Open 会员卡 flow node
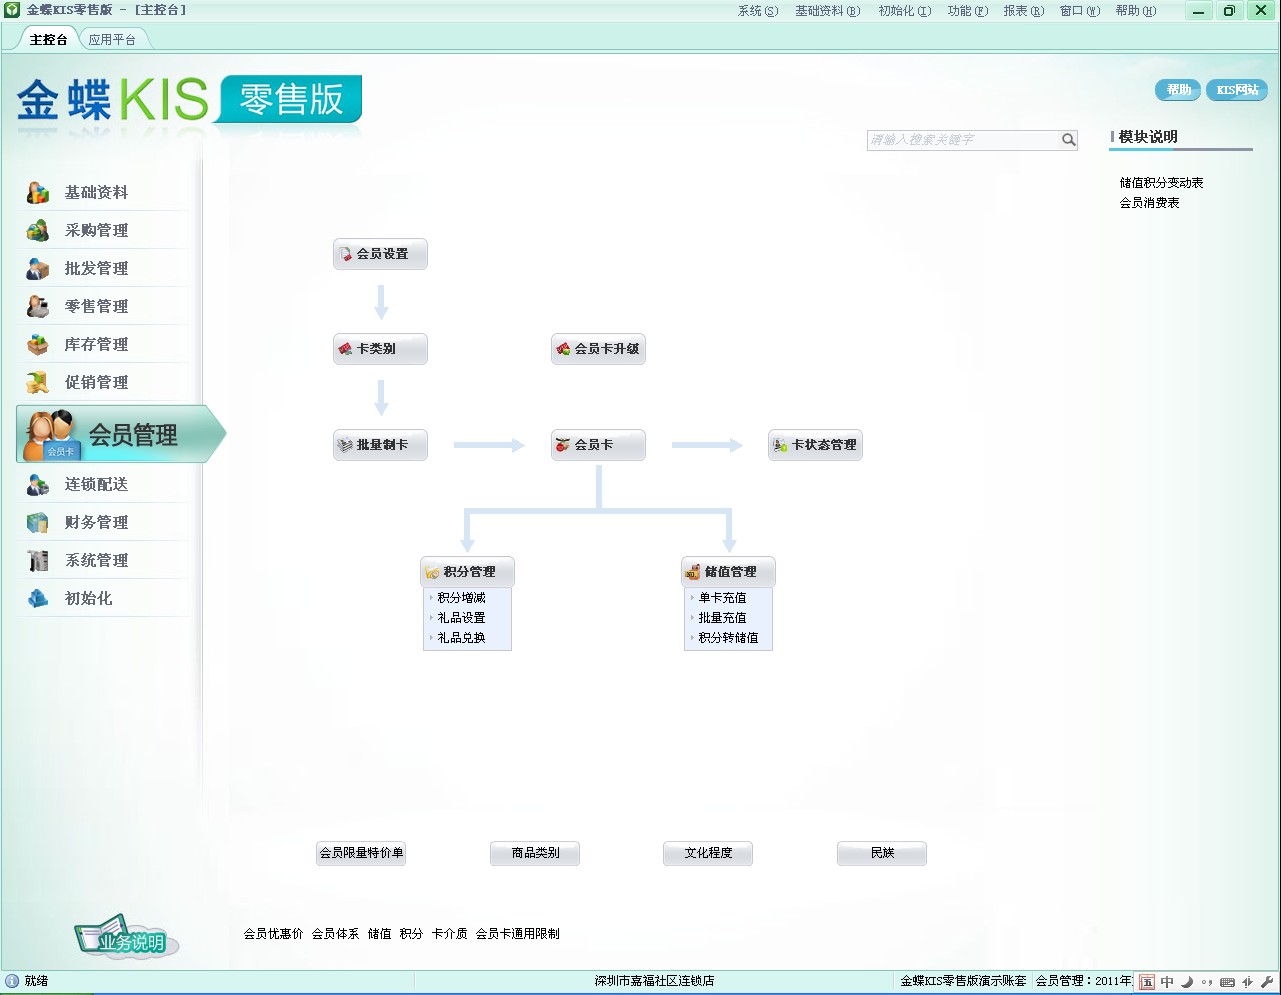 pyautogui.click(x=598, y=445)
